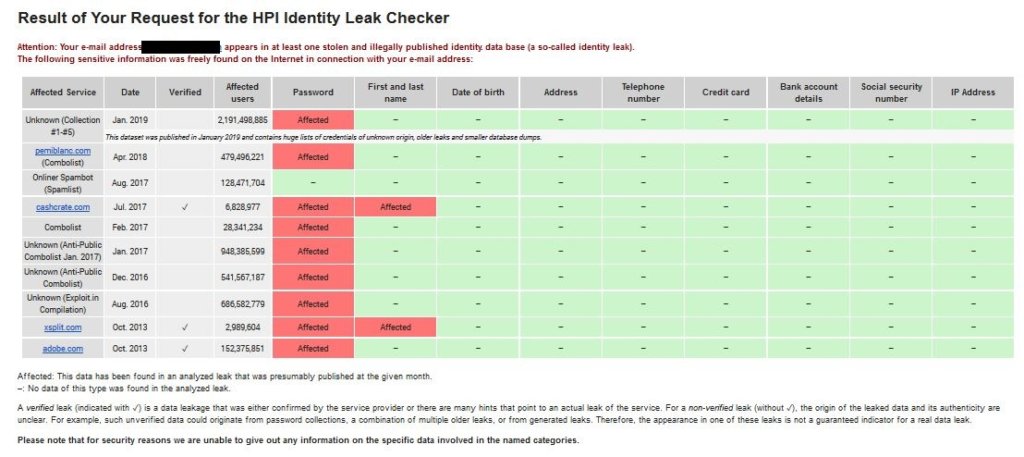The width and height of the screenshot is (1024, 457).
Task: Click red Affected password cell for adobe.com
Action: coord(313,348)
